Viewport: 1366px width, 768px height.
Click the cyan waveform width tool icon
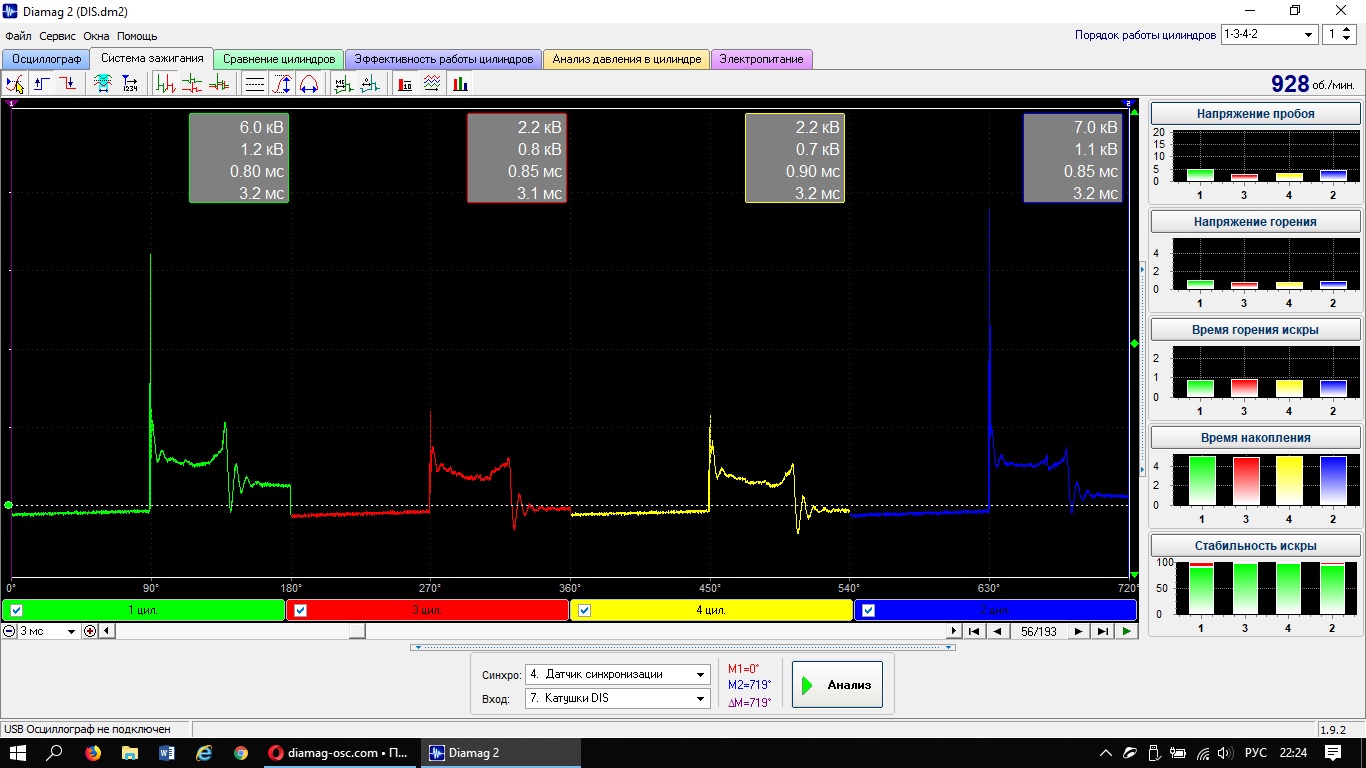[x=103, y=84]
